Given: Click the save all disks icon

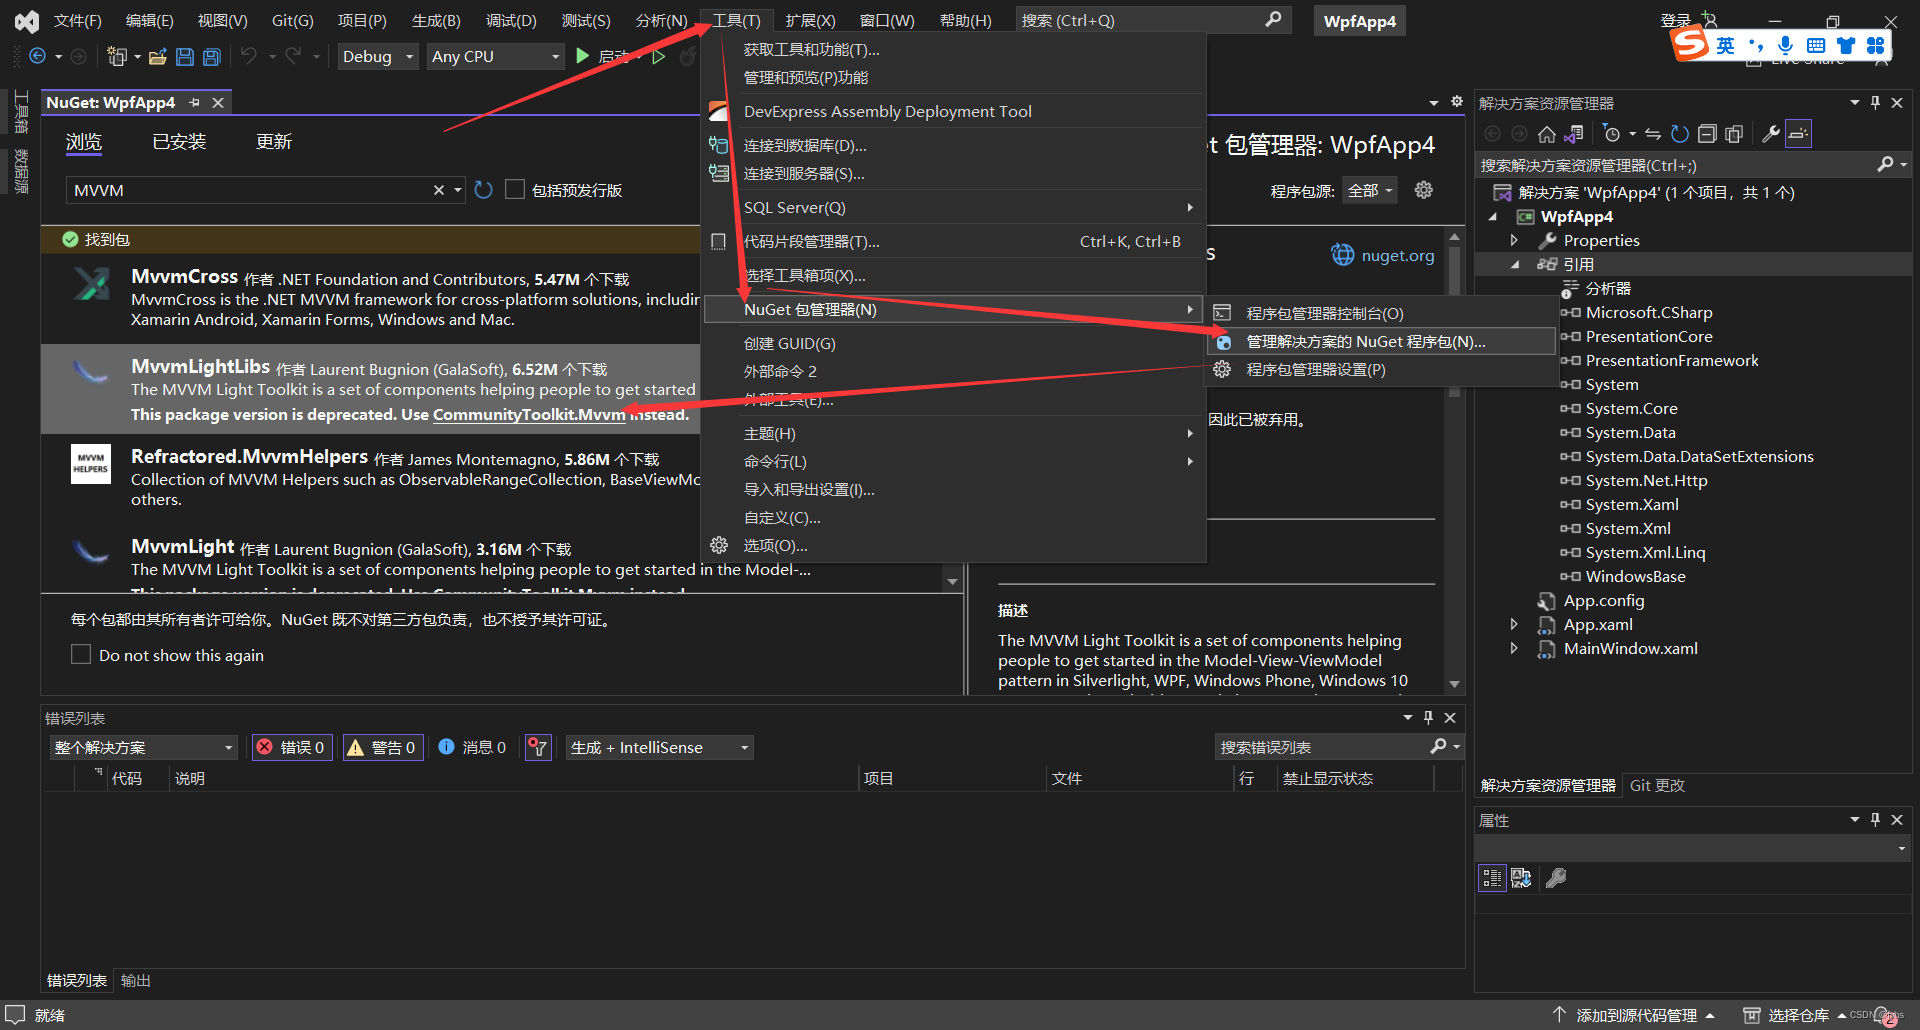Looking at the screenshot, I should pyautogui.click(x=212, y=57).
